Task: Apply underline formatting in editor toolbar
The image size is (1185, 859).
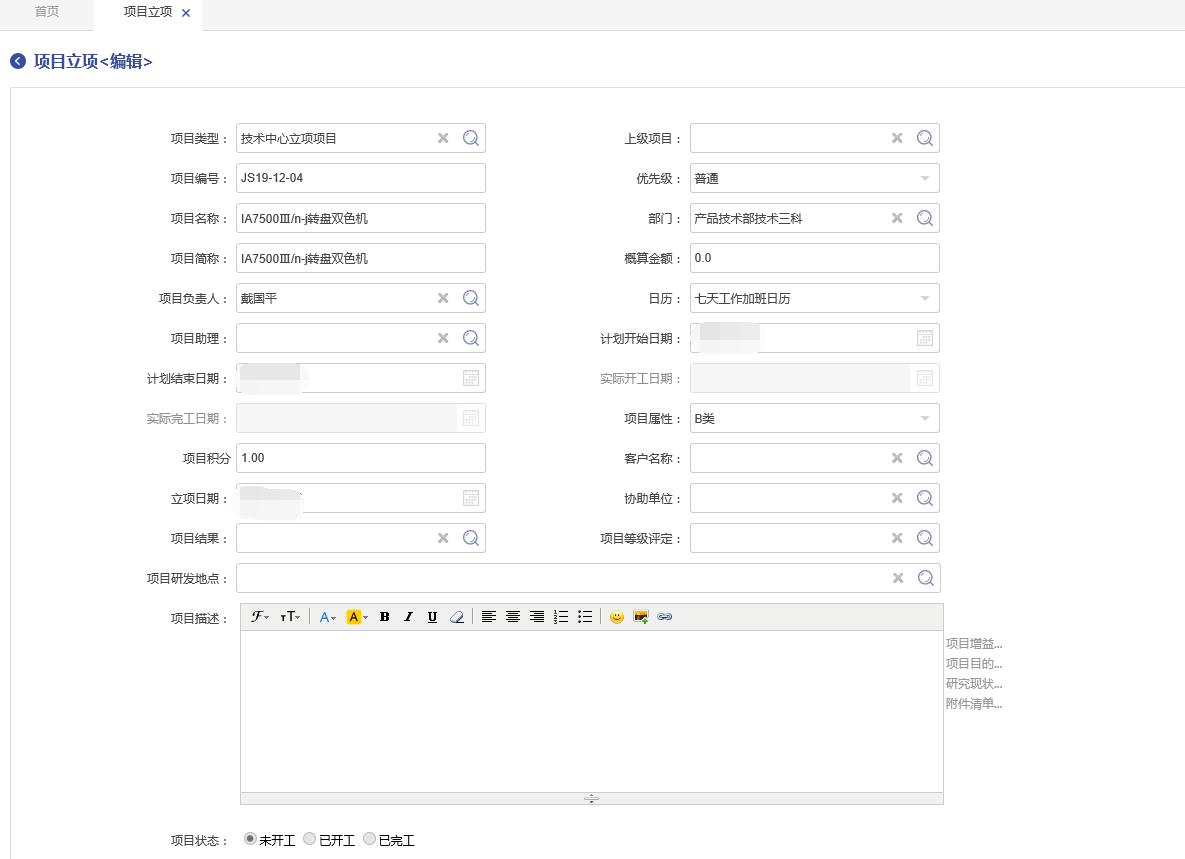Action: 432,617
